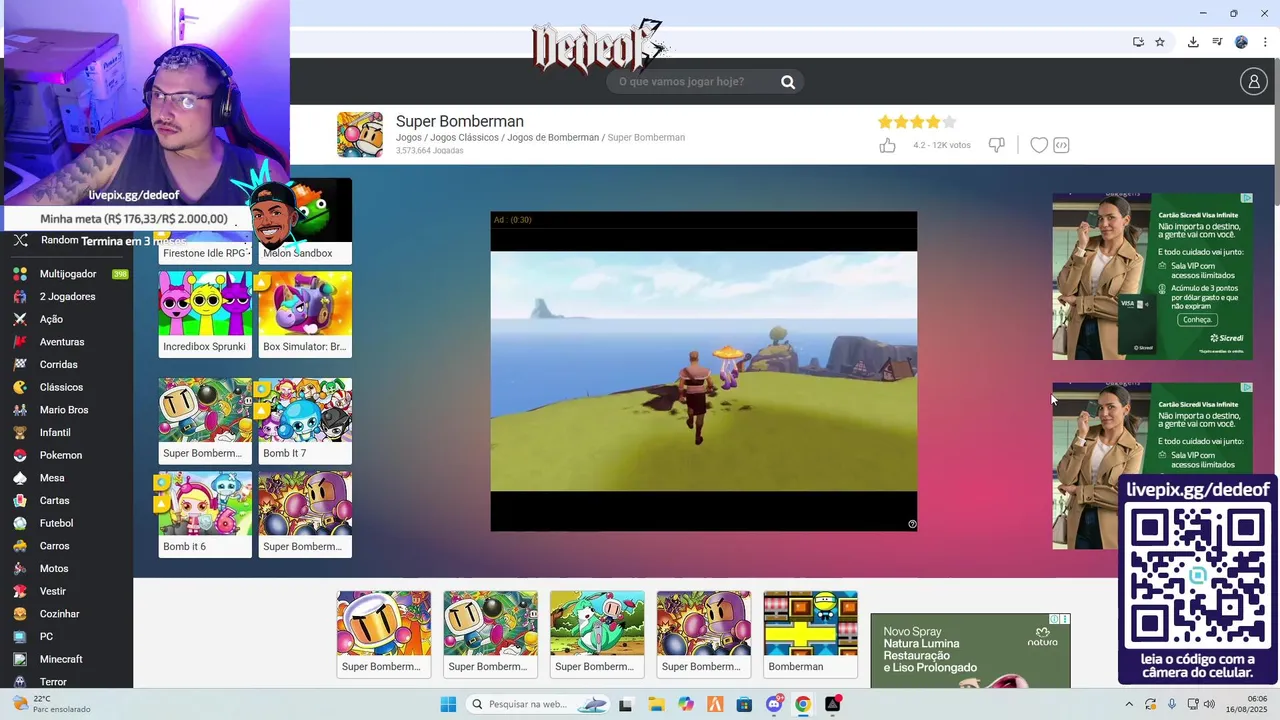This screenshot has width=1280, height=720.
Task: Open the Chrome three-dot menu
Action: (1265, 42)
